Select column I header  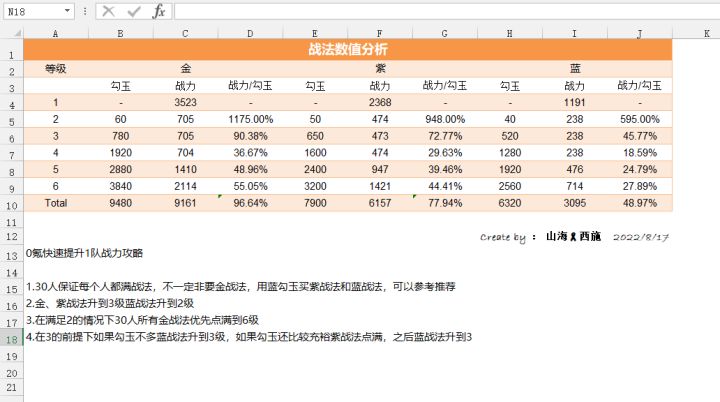[x=574, y=34]
